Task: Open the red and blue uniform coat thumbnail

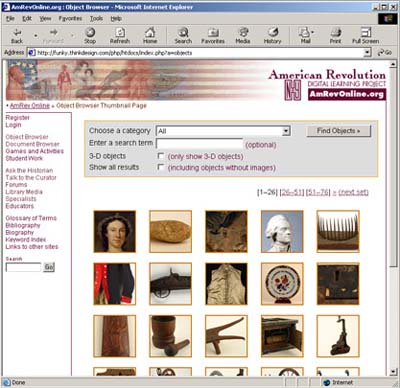Action: pyautogui.click(x=114, y=284)
